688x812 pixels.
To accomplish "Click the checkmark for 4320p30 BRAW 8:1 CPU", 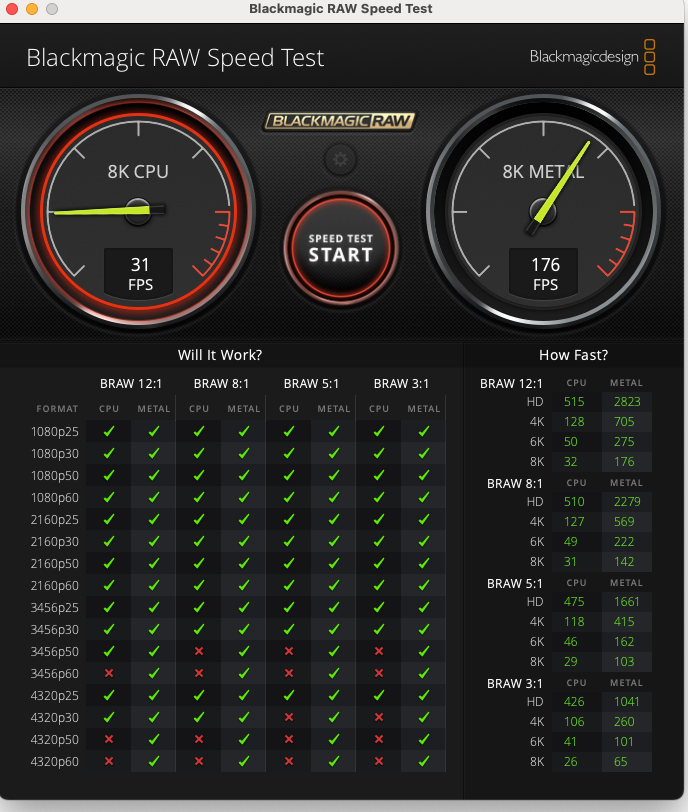I will coord(199,717).
